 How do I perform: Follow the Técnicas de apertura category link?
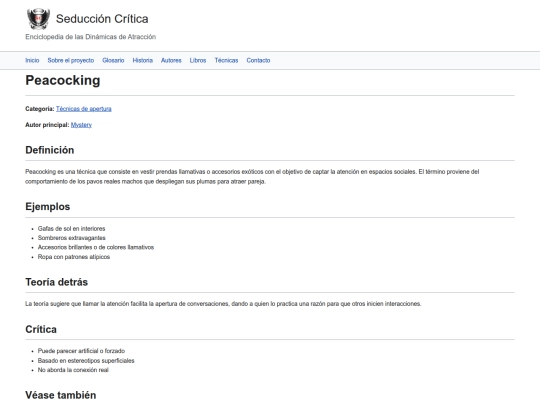coord(84,109)
